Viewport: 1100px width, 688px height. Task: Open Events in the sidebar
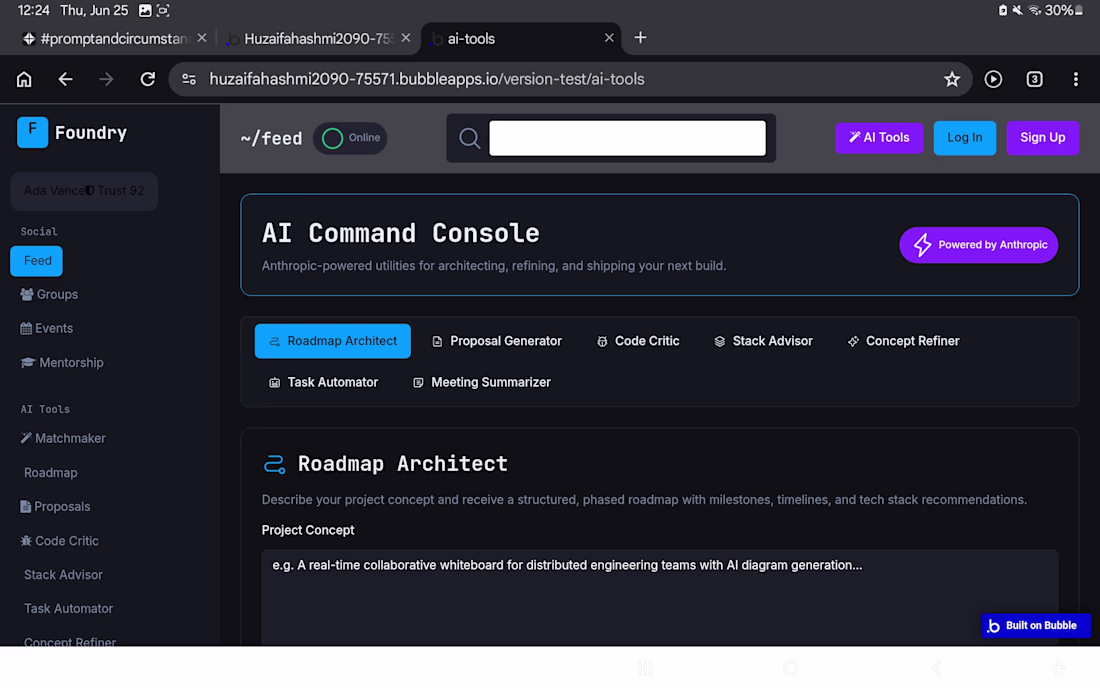tap(46, 328)
